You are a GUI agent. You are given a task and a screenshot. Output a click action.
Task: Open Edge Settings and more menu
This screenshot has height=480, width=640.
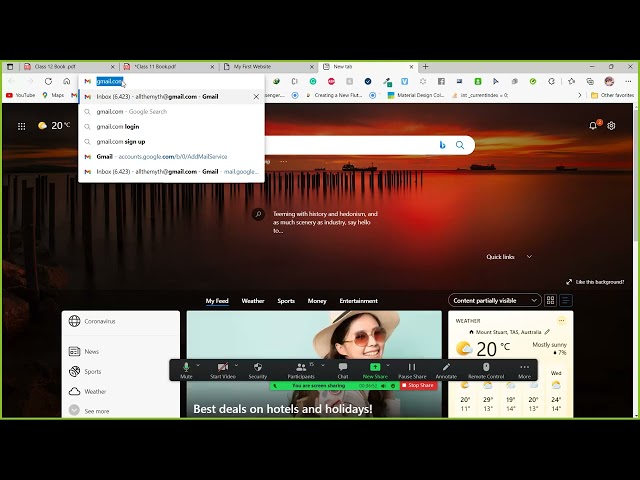(628, 81)
